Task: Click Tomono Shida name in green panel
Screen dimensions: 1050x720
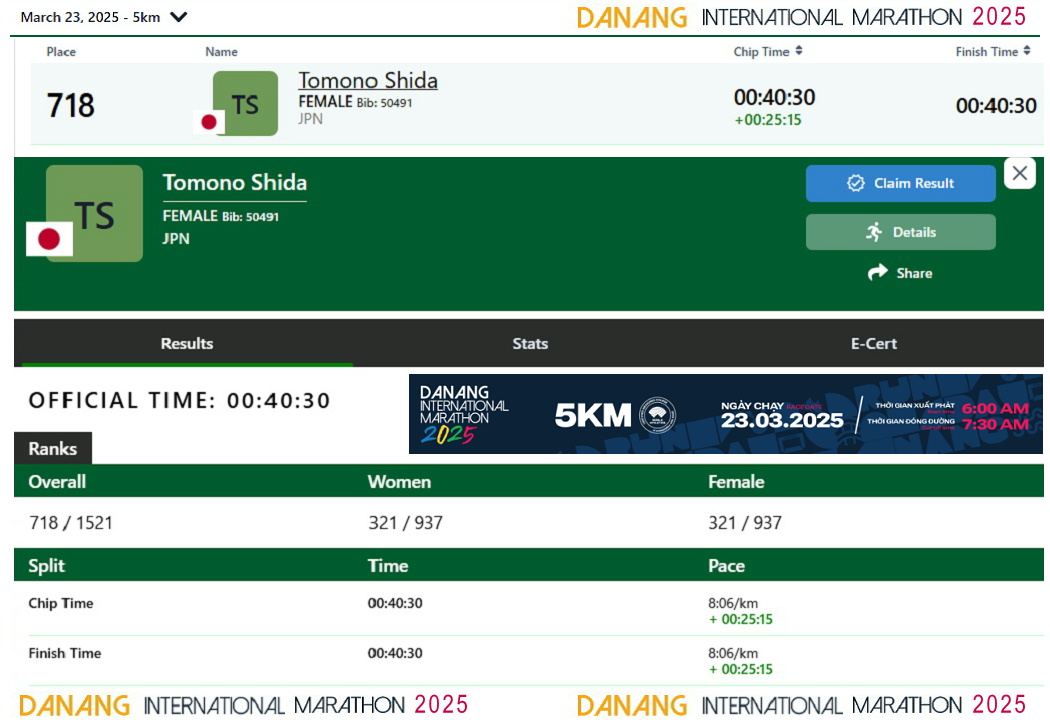Action: click(234, 182)
